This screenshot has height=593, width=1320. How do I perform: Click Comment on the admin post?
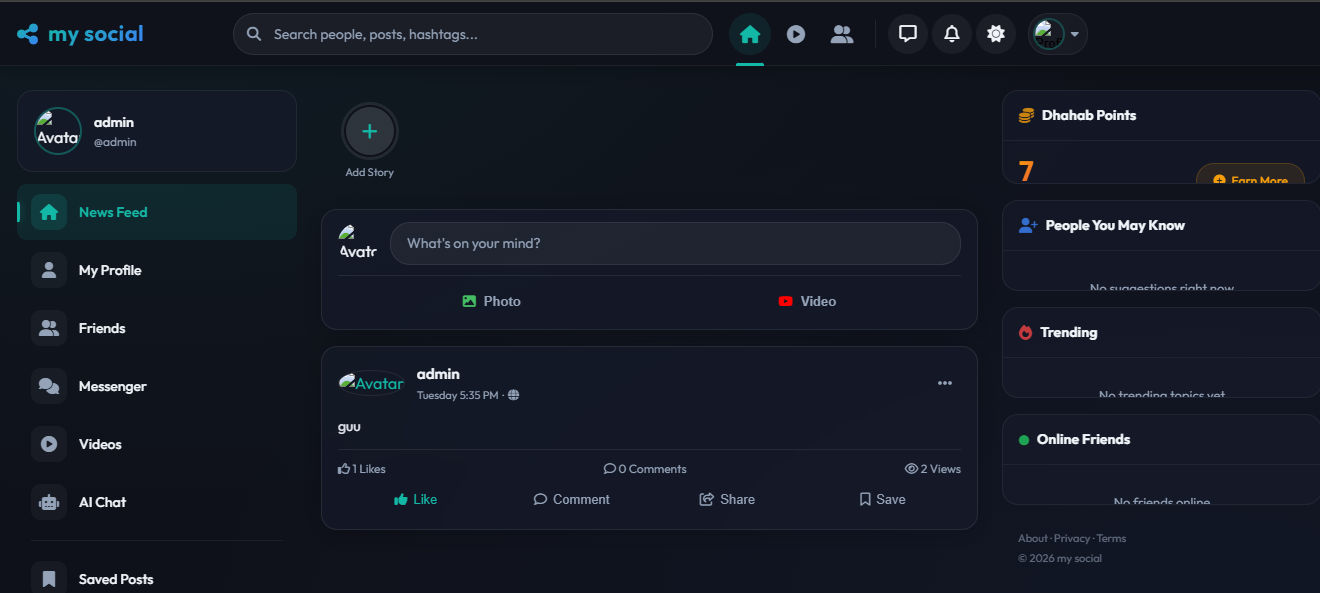click(x=572, y=500)
